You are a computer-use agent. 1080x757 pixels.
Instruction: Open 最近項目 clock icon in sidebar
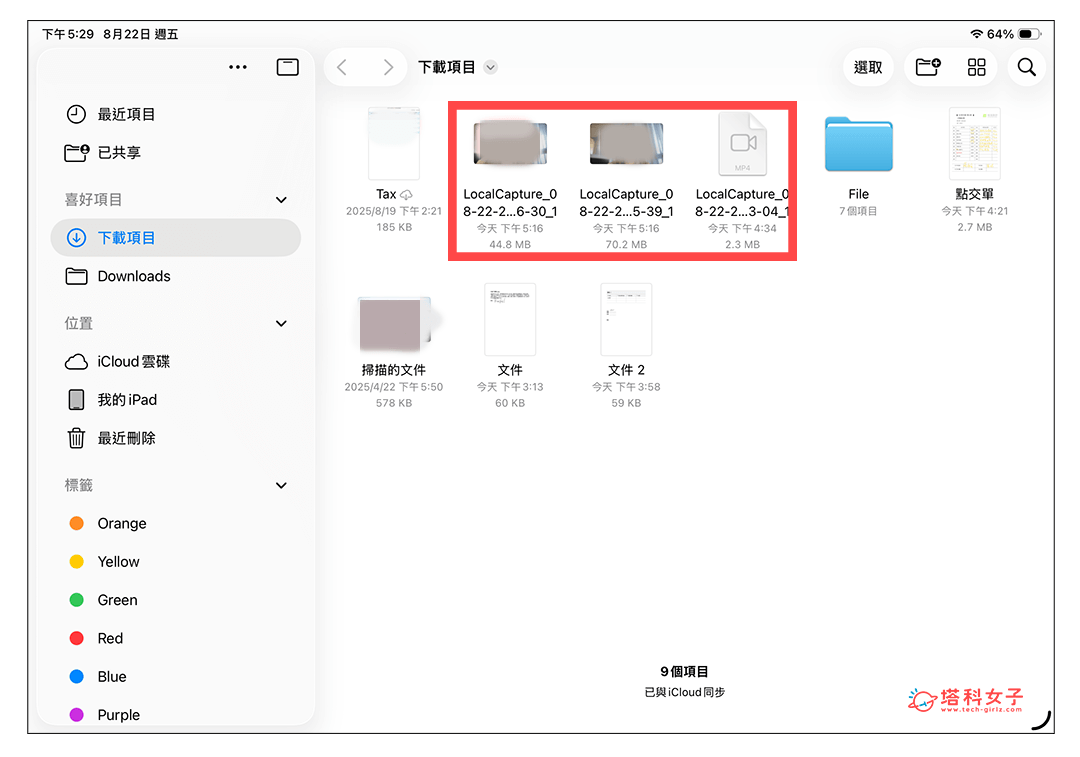122,114
